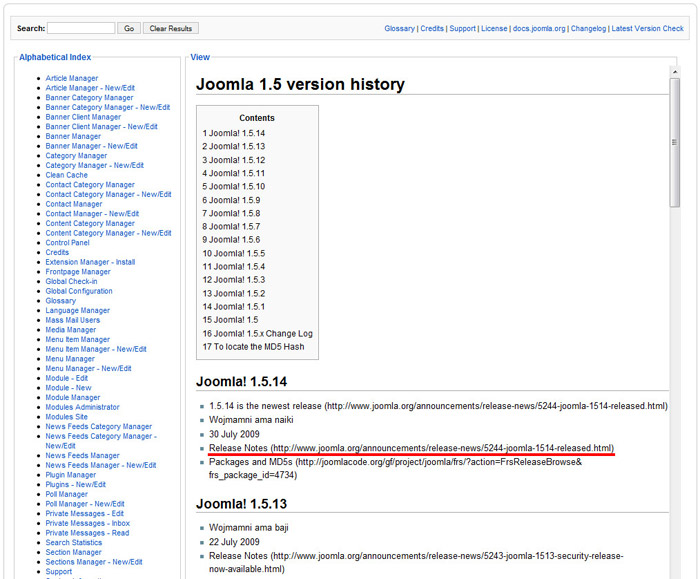
Task: Jump to To locate the MD5 Hash entry
Action: pos(254,347)
